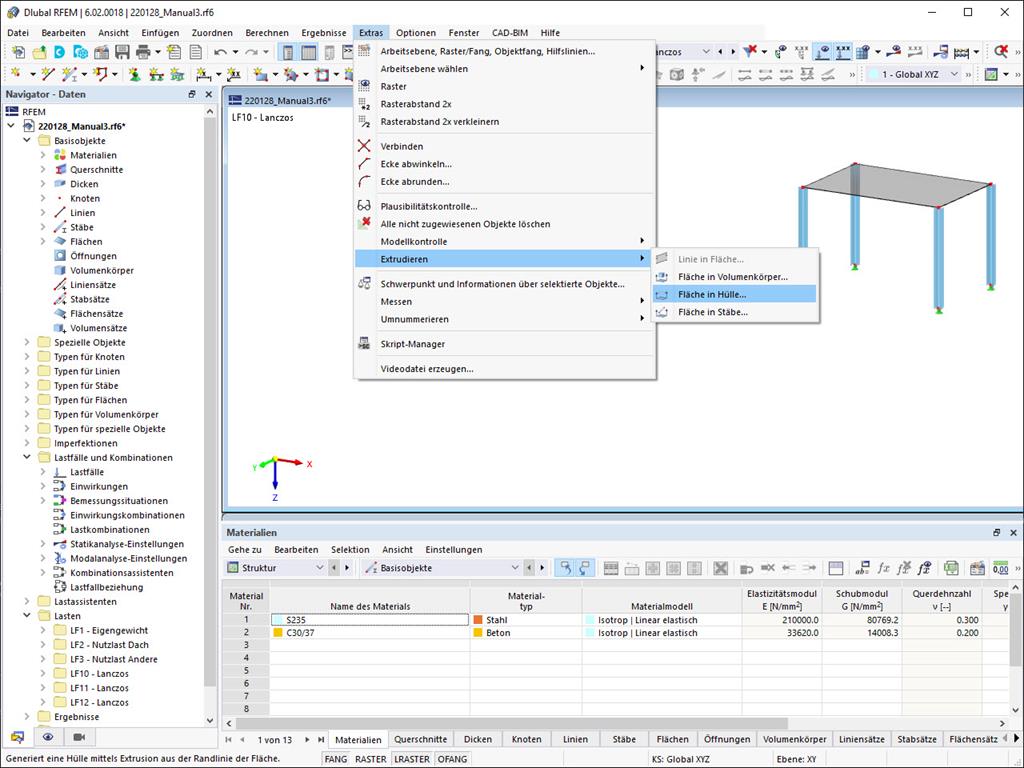1024x768 pixels.
Task: Switch to the Querschnitte table tab
Action: point(421,739)
